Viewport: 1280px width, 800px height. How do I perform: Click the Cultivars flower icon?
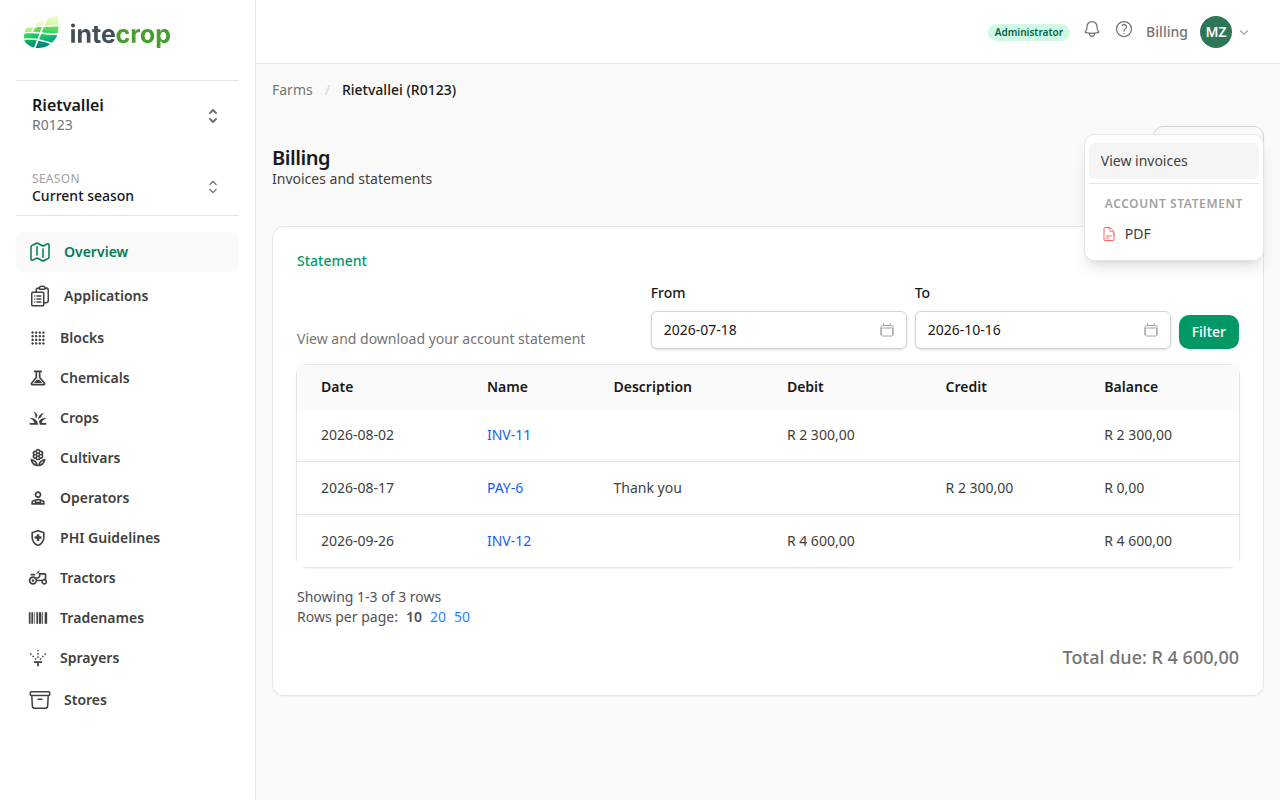pyautogui.click(x=38, y=458)
